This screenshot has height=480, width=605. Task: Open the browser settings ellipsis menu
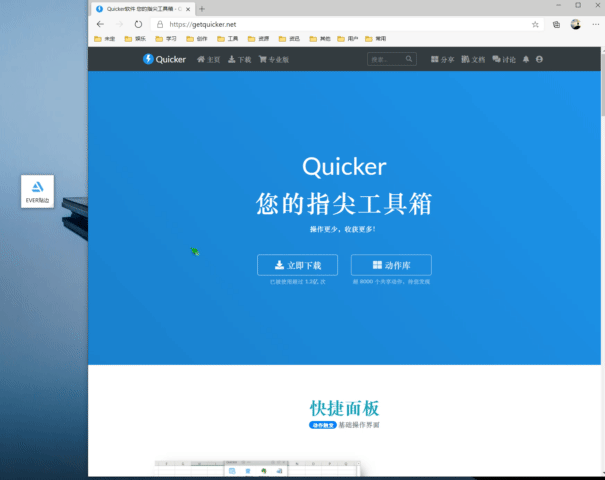tap(596, 24)
